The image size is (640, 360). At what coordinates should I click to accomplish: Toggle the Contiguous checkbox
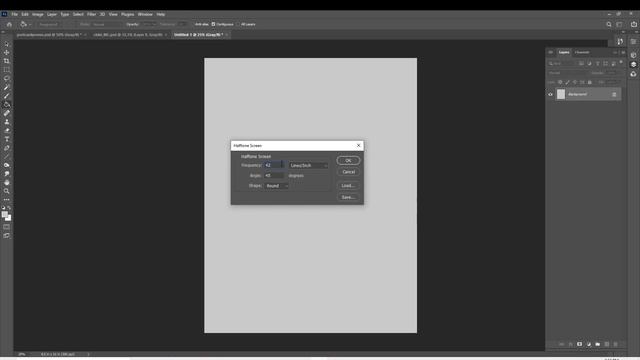point(213,24)
